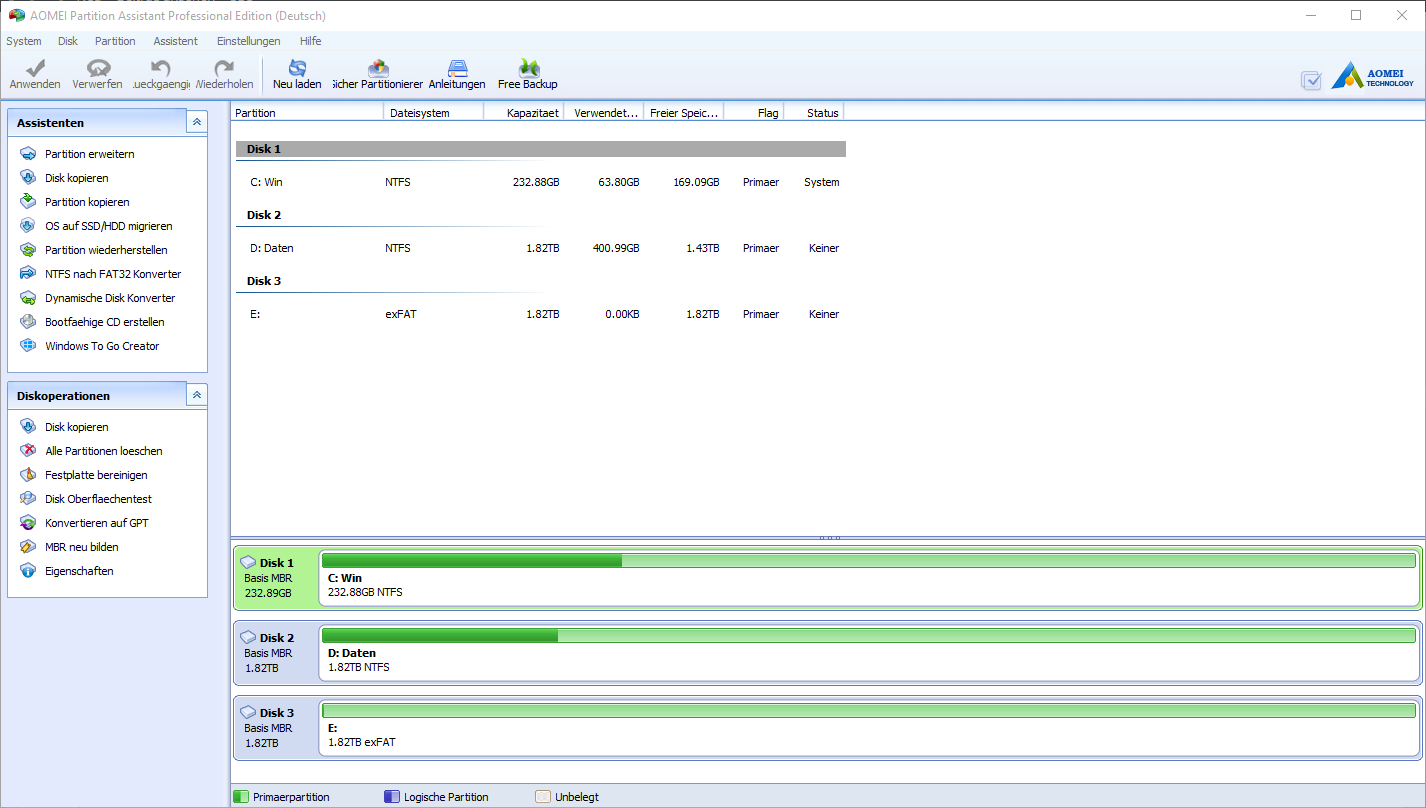Click the Anwenden checkmark toolbar icon
Image resolution: width=1426 pixels, height=808 pixels.
35,68
